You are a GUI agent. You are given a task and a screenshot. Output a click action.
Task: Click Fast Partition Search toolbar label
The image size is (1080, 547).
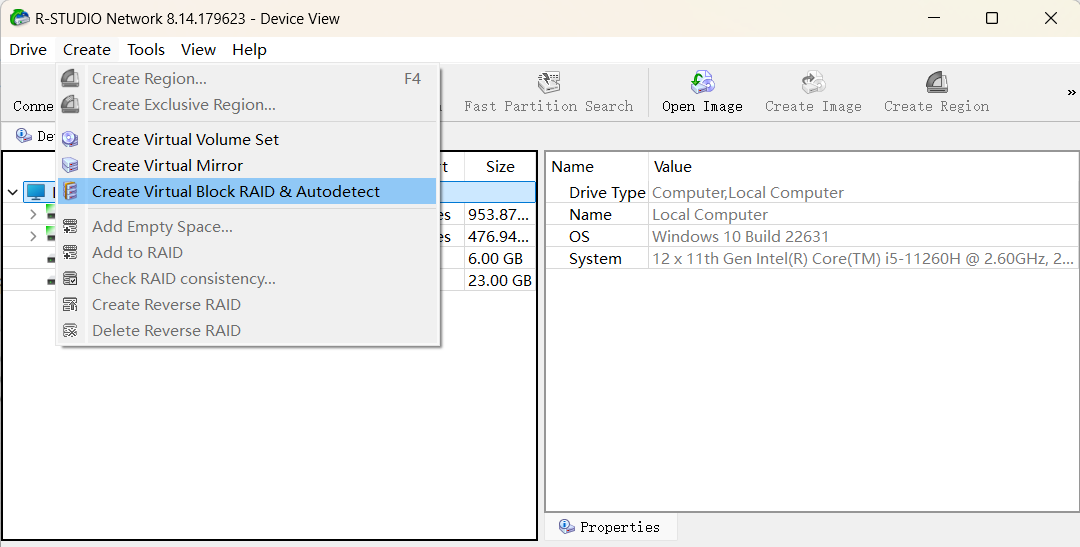[549, 106]
